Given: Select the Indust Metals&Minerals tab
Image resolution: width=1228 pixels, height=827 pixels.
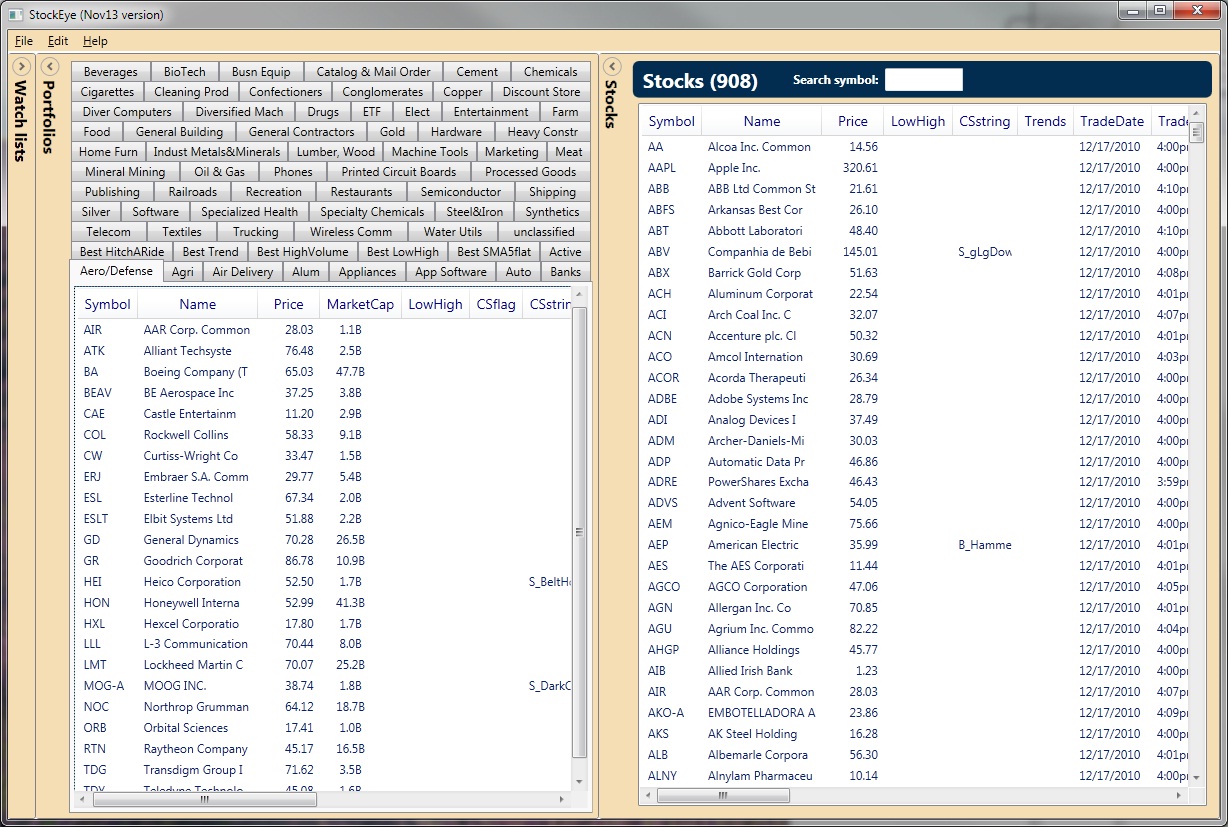Looking at the screenshot, I should click(217, 152).
